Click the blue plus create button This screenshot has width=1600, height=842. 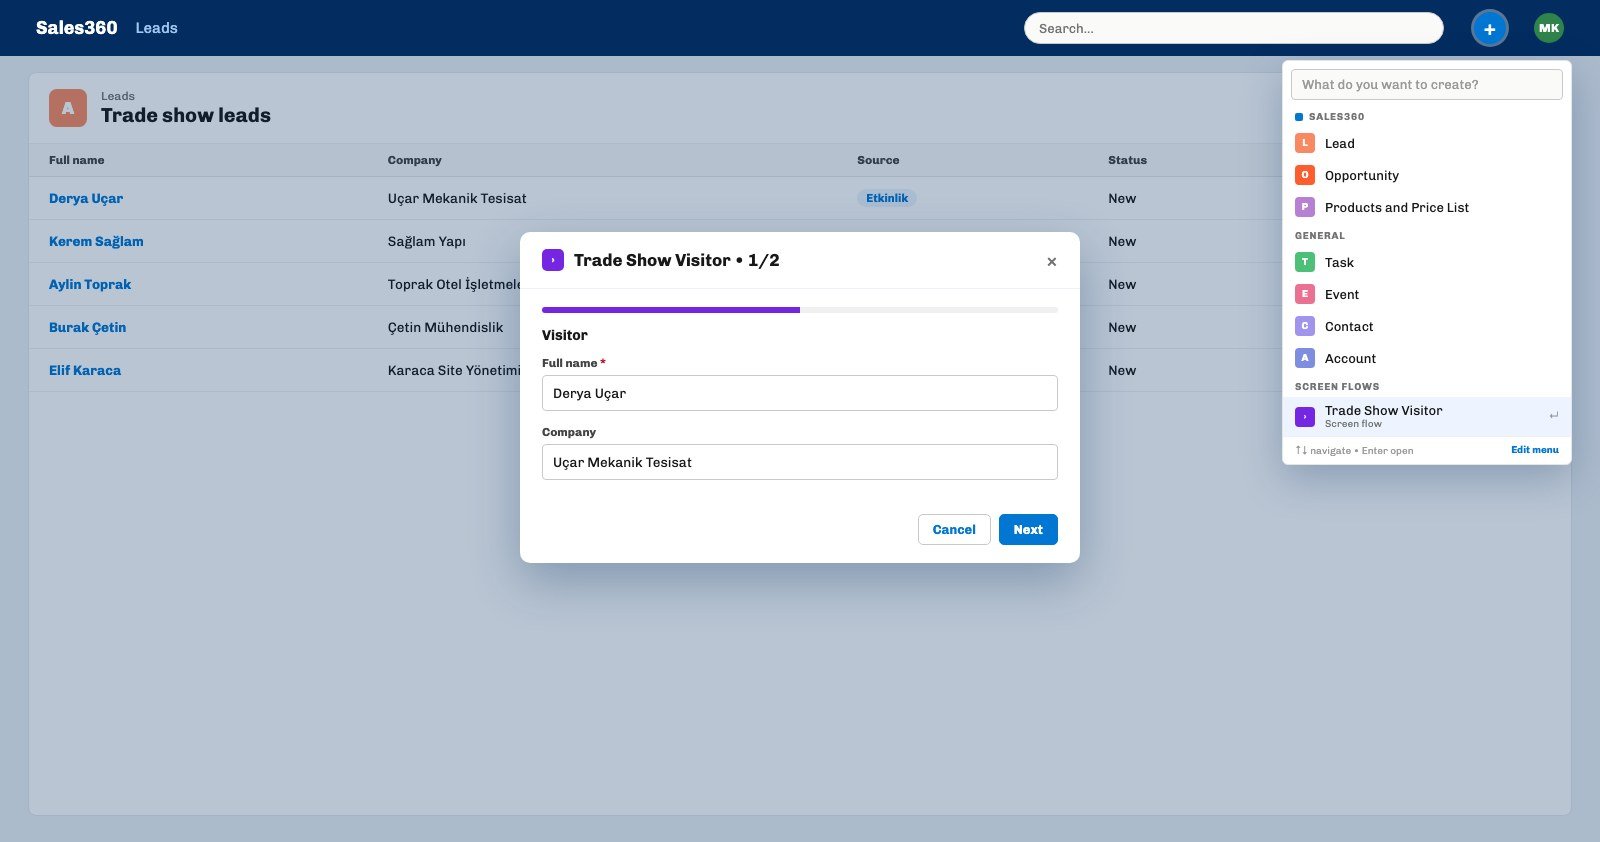[x=1489, y=28]
